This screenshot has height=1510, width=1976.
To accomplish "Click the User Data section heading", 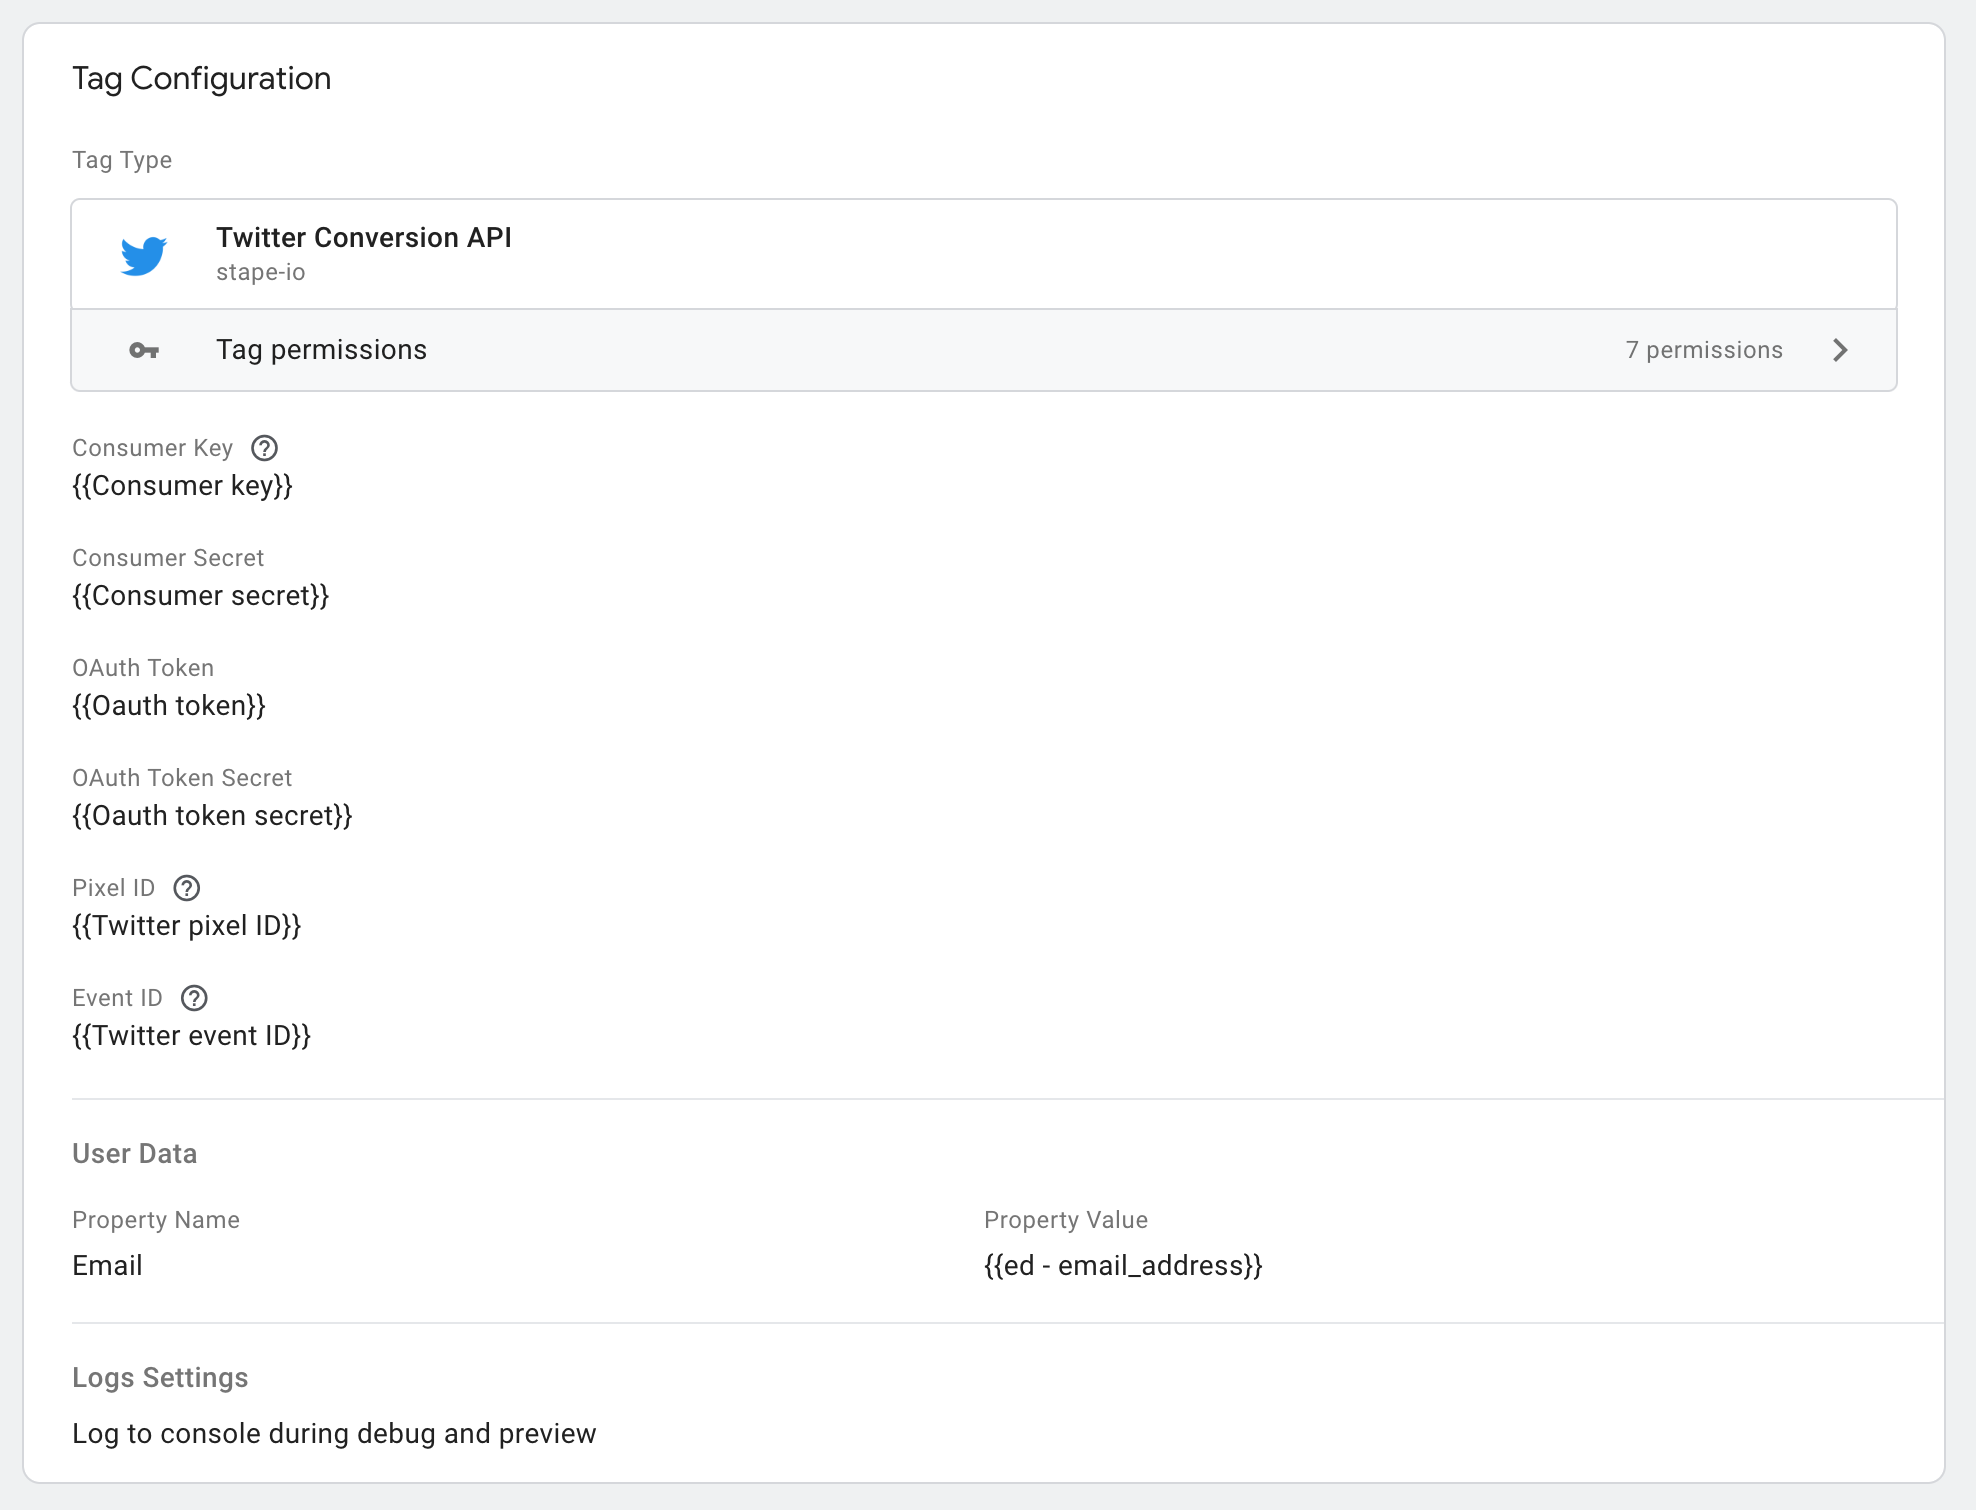I will [134, 1154].
